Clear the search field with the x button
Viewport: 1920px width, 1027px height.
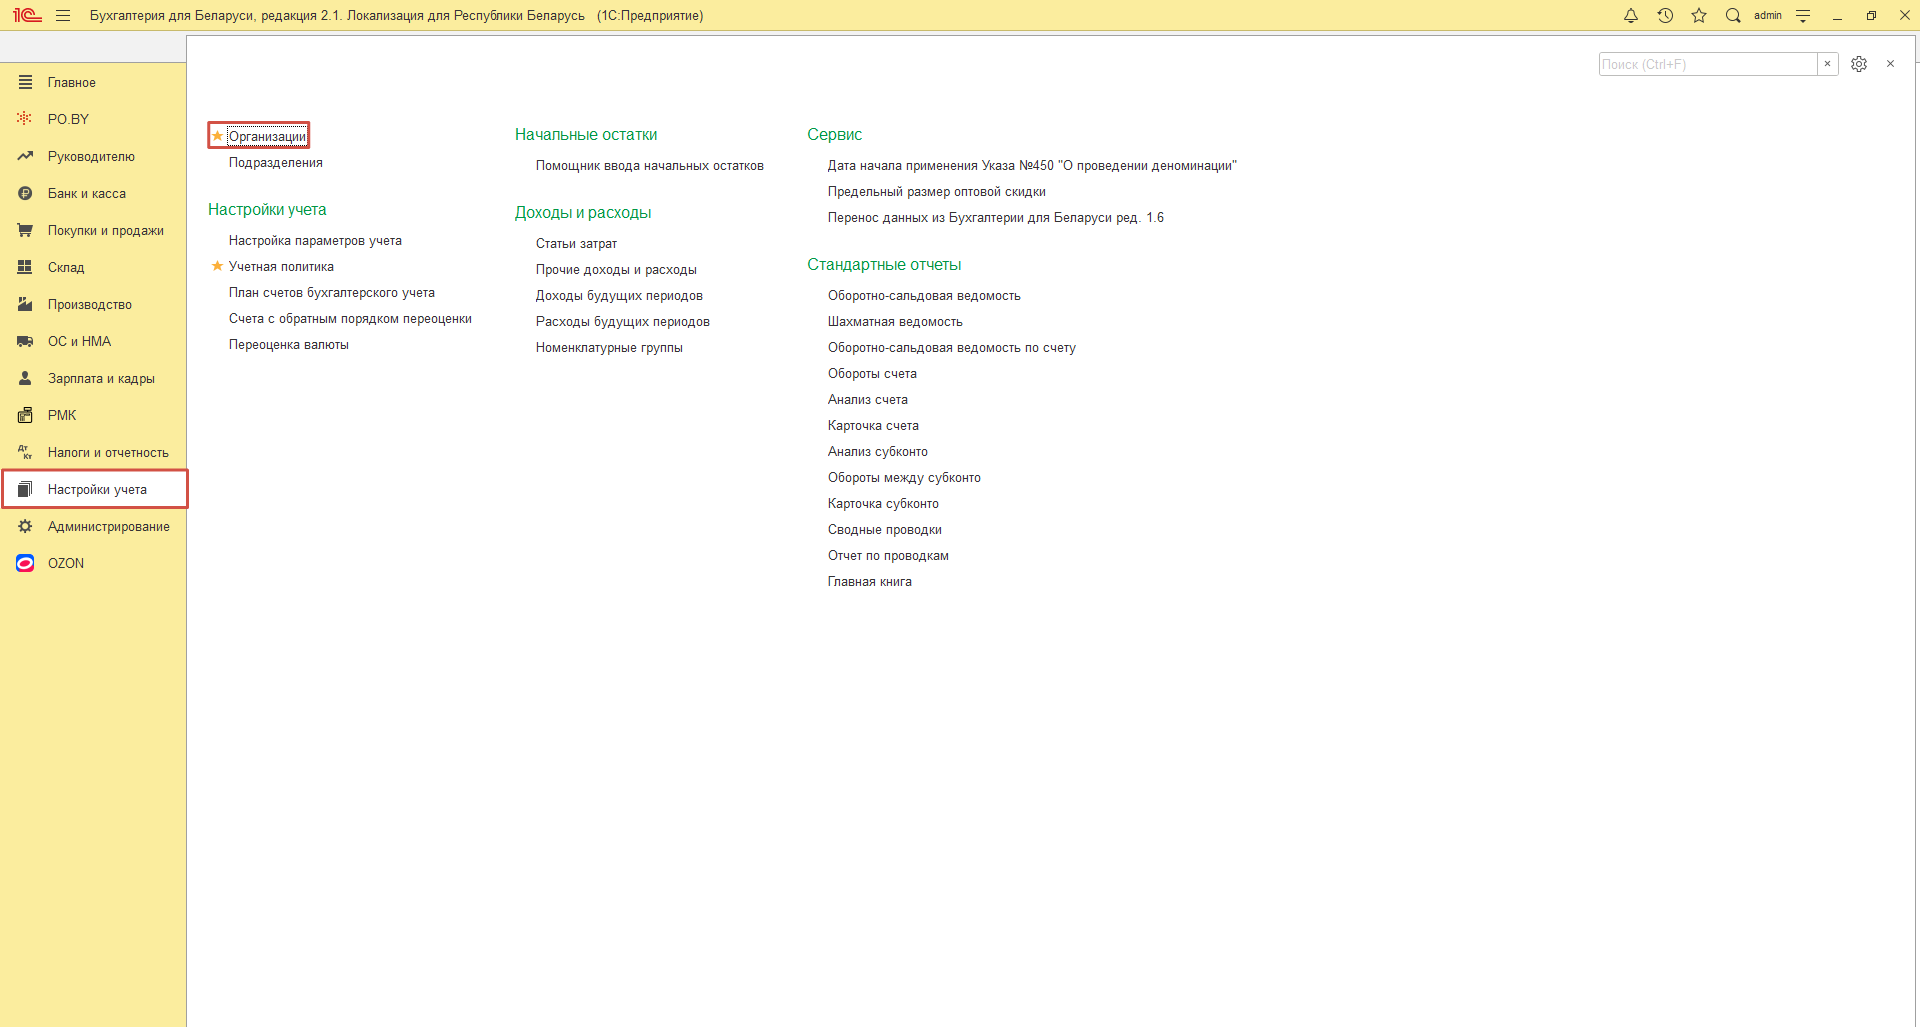pyautogui.click(x=1827, y=64)
